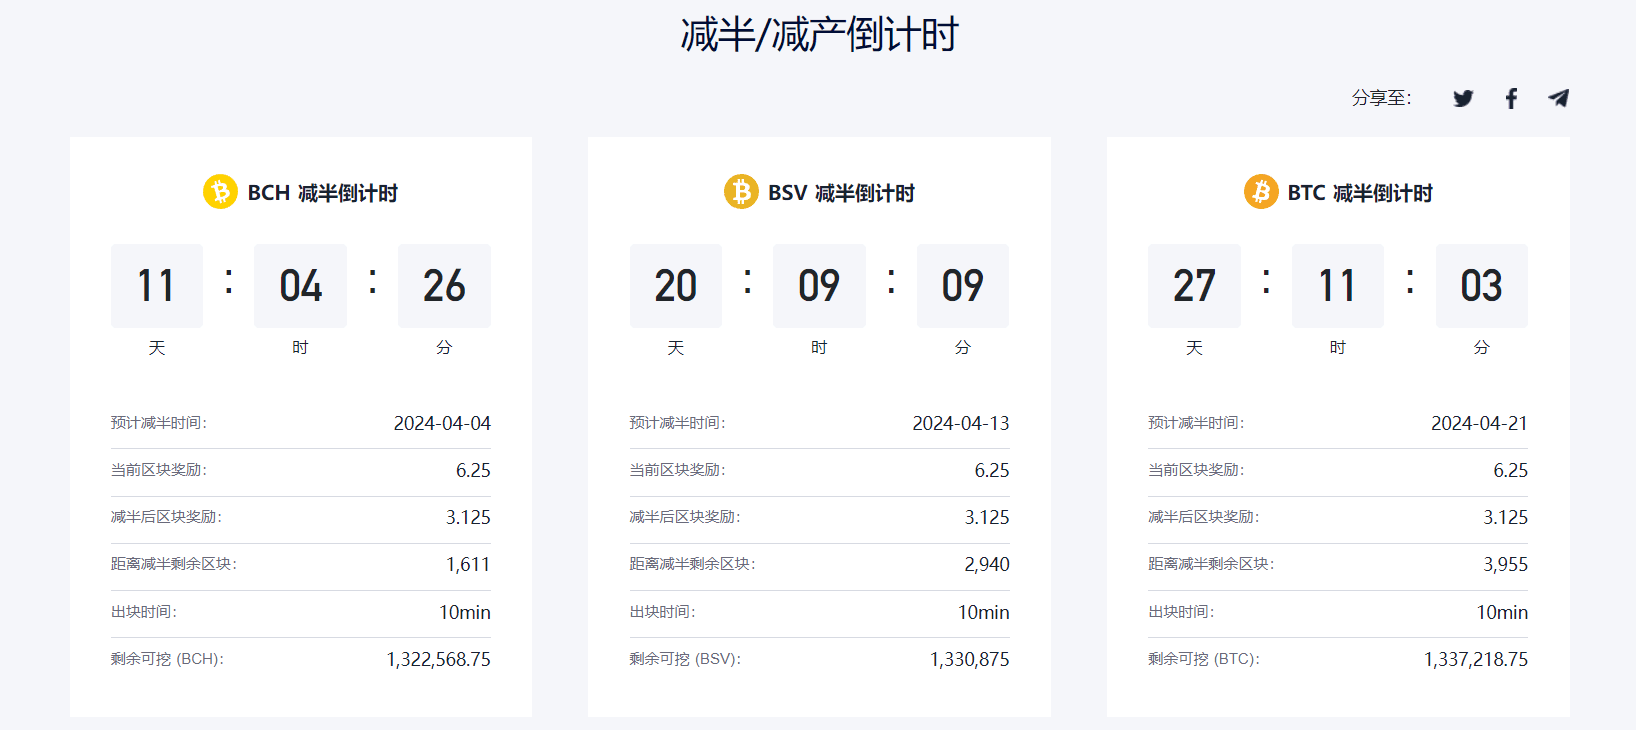
Task: Share page via Telegram icon
Action: point(1558,98)
